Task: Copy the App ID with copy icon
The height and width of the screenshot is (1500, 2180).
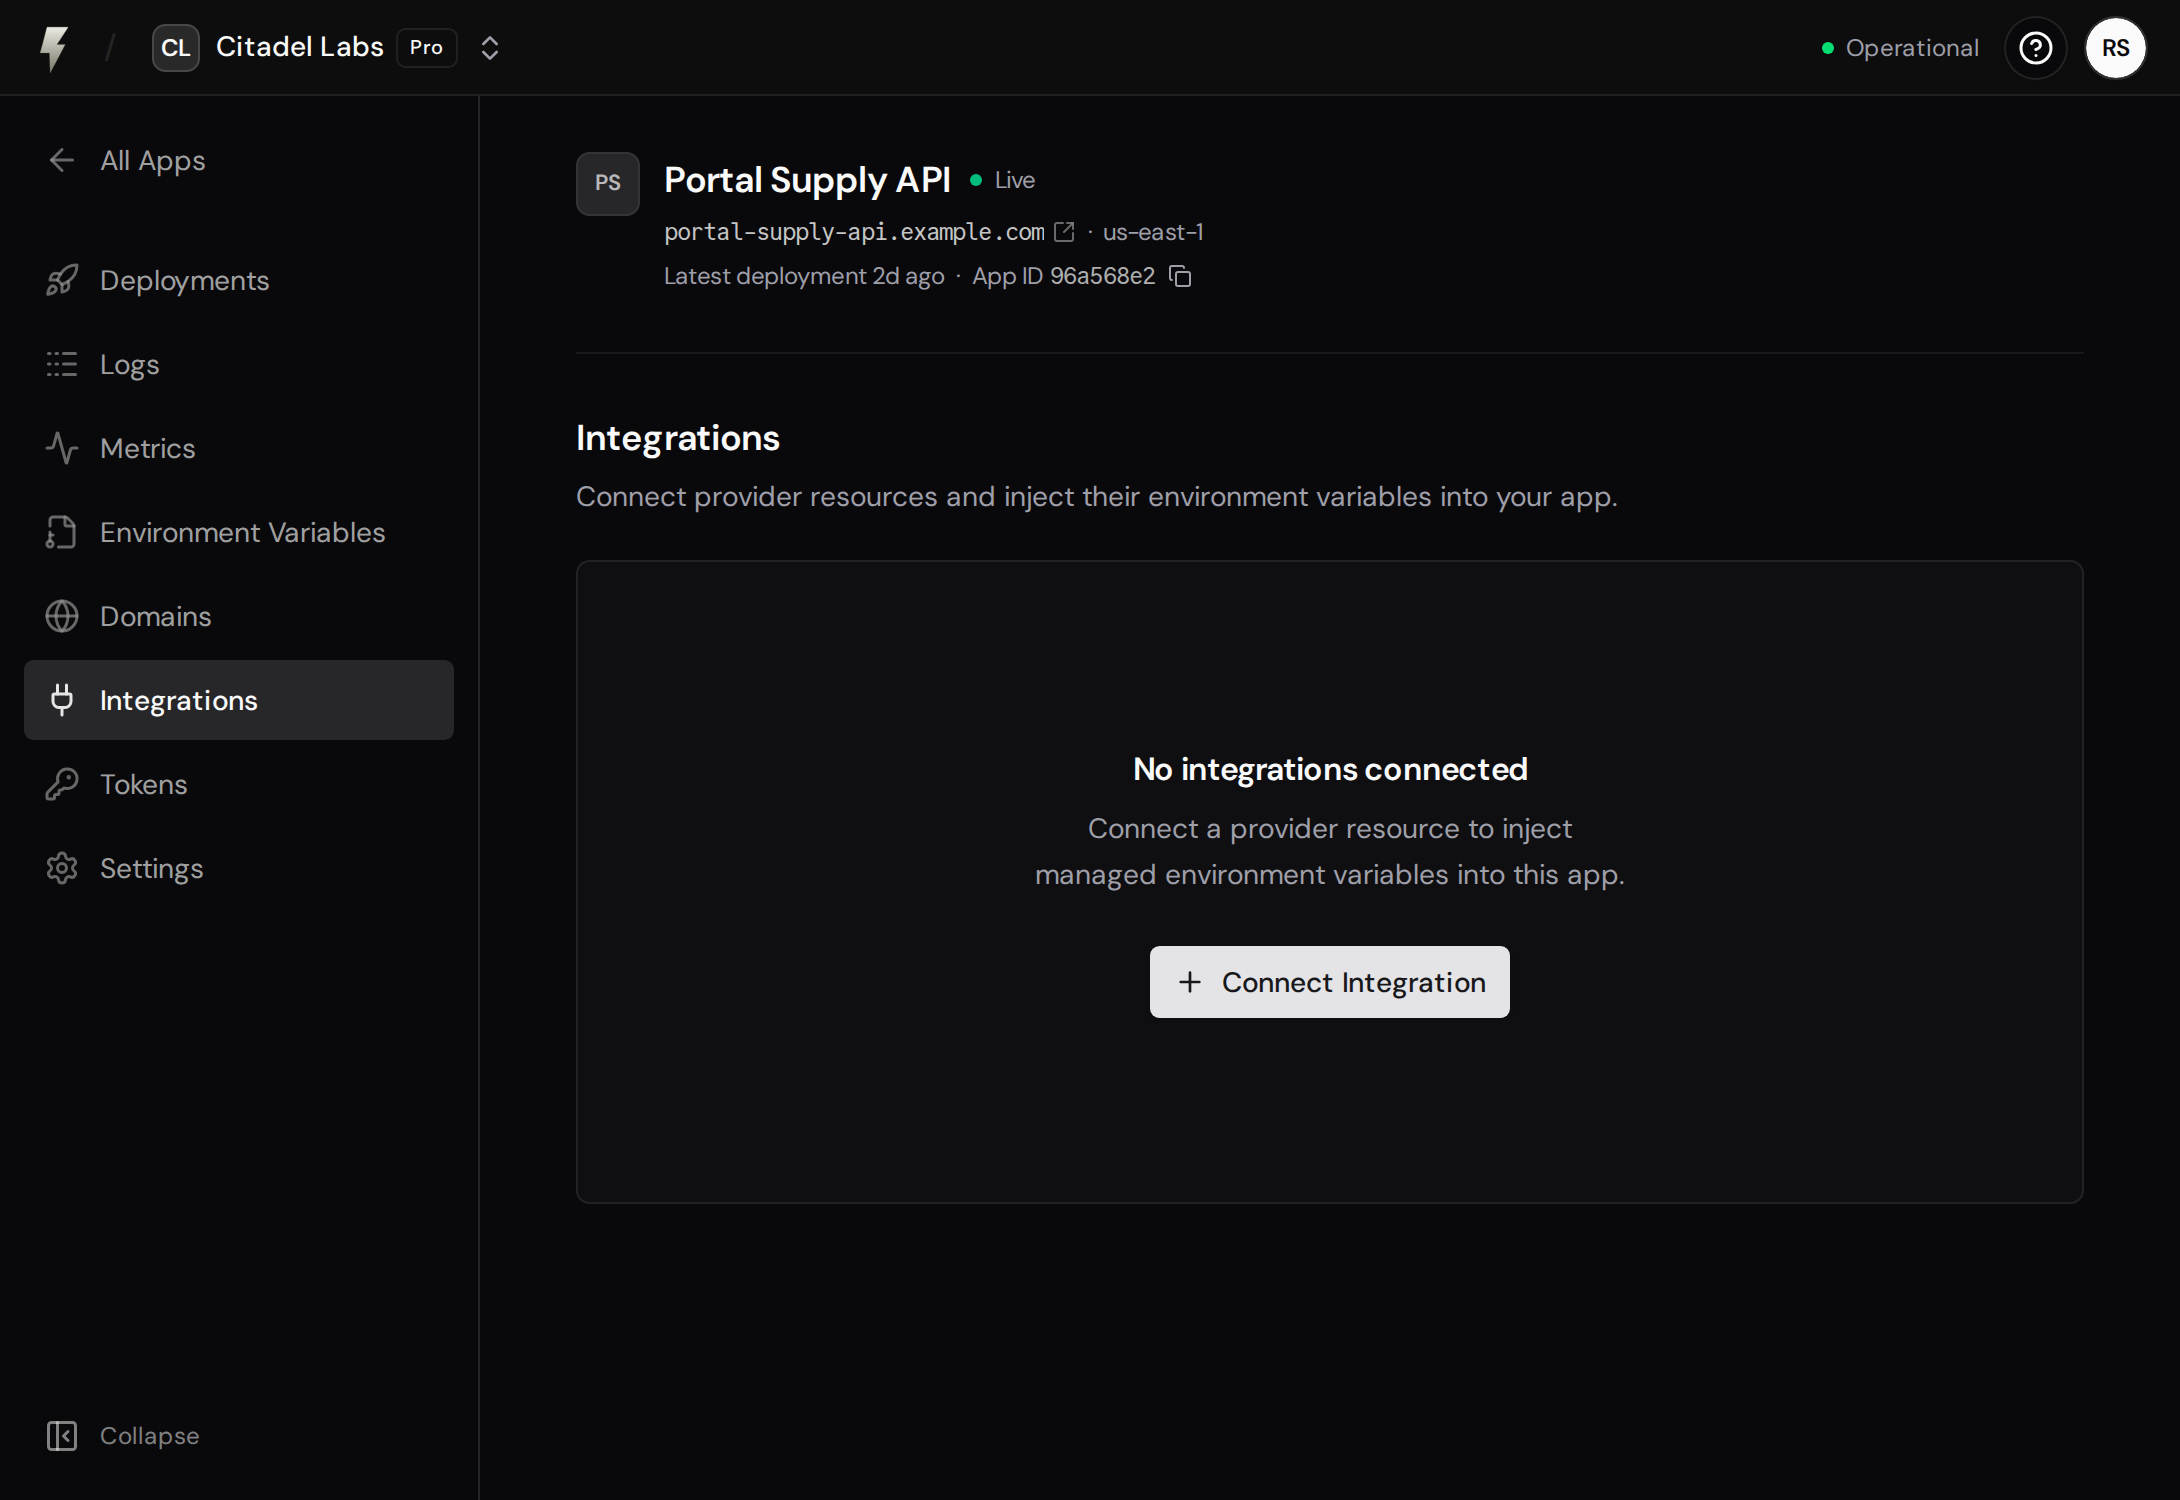Action: click(1181, 276)
